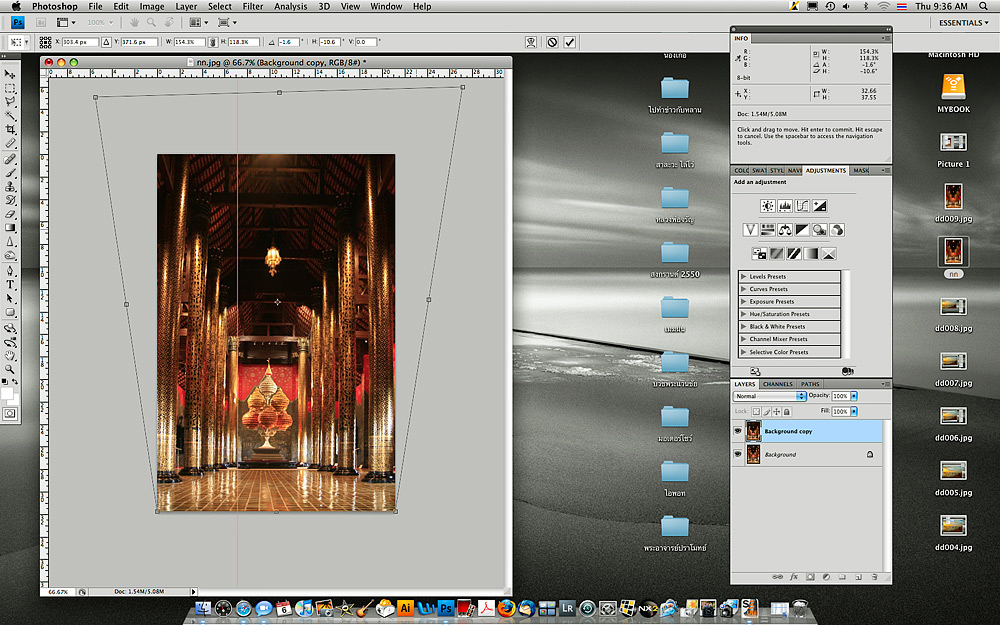Hide the Background copy layer
The width and height of the screenshot is (1000, 625).
pos(738,431)
